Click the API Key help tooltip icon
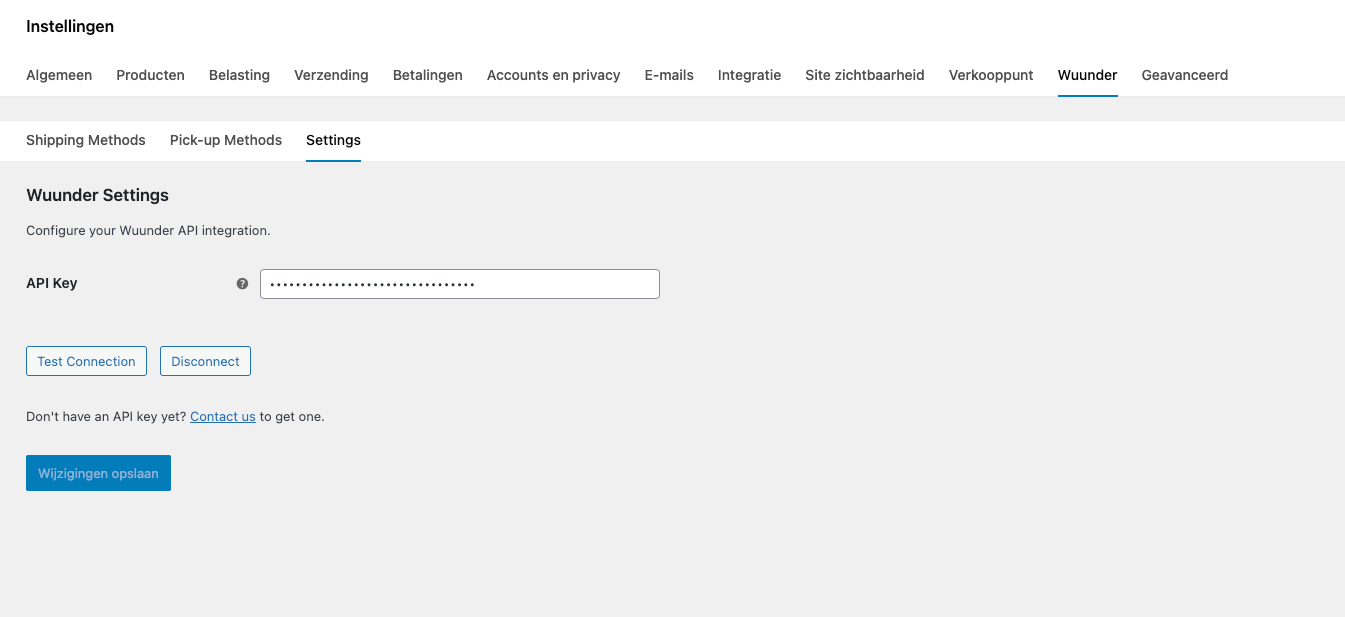1345x617 pixels. [x=242, y=284]
